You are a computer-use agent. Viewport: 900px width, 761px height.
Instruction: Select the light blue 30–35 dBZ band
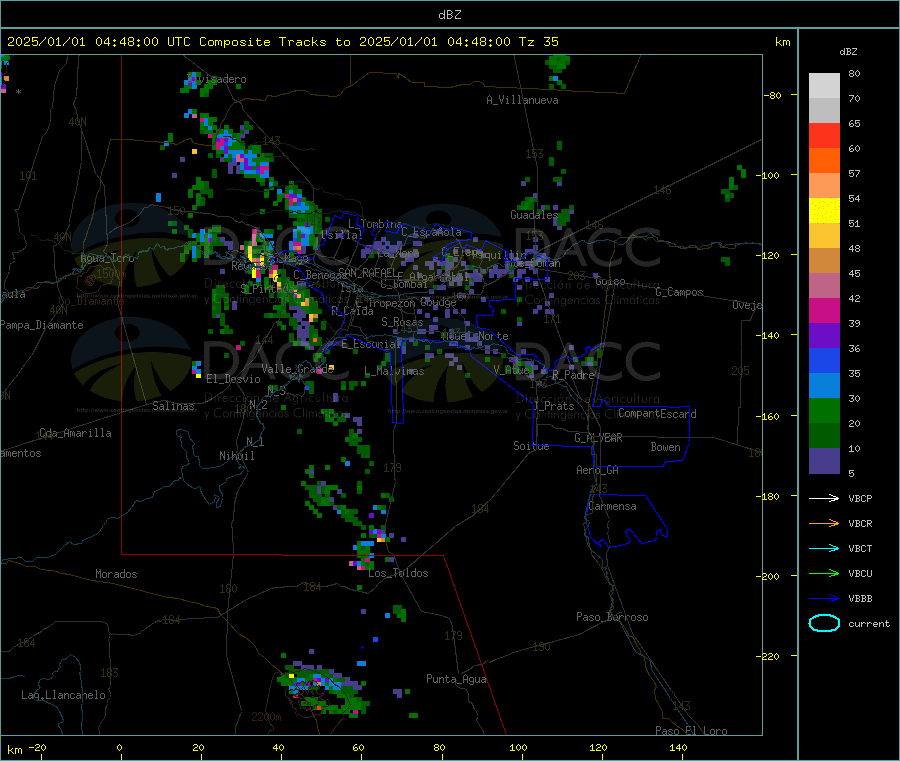pos(824,386)
